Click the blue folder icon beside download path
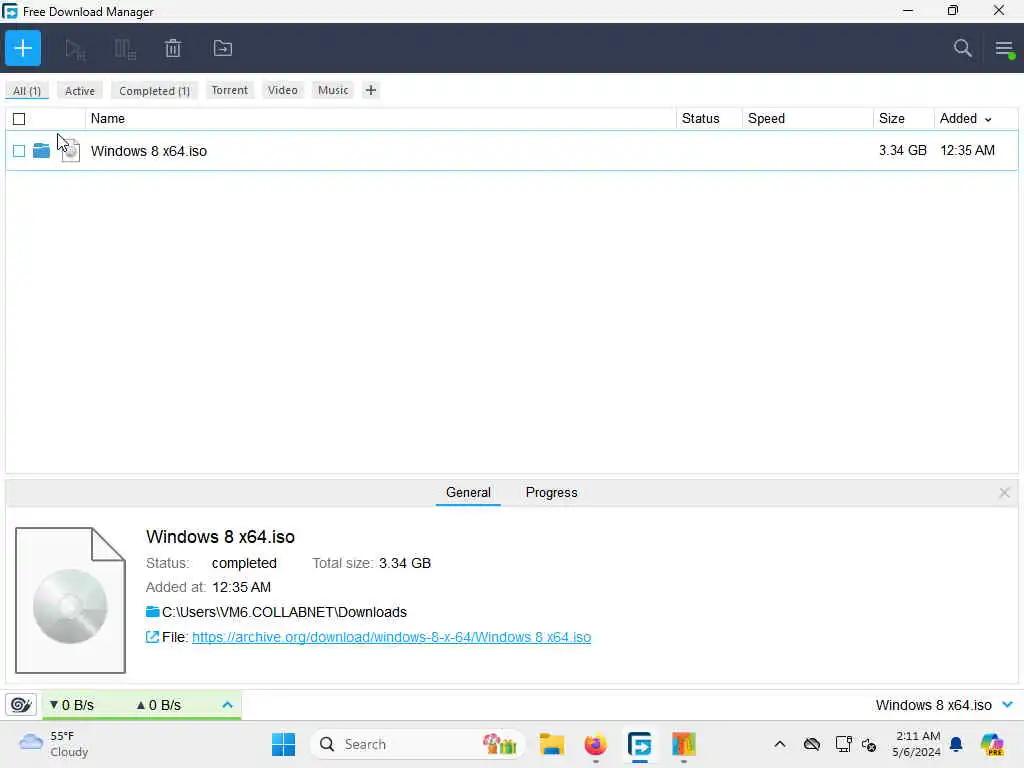 point(152,612)
